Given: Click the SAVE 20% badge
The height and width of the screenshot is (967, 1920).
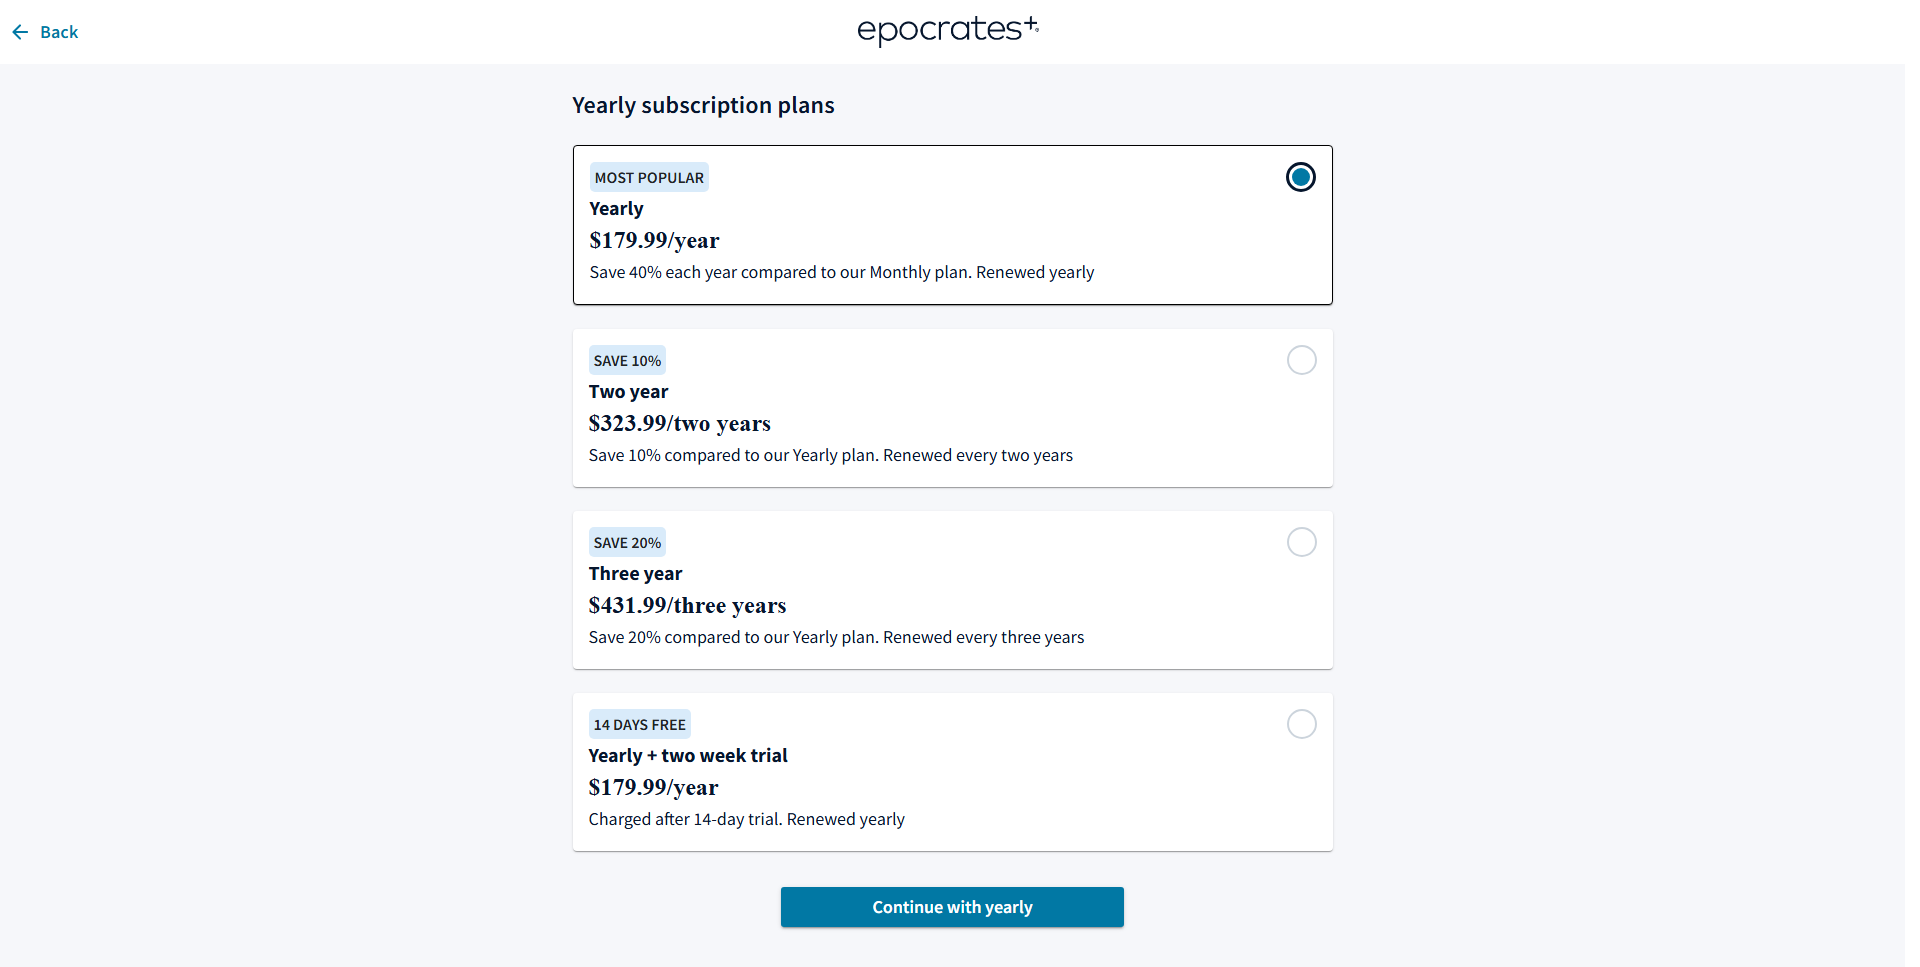Looking at the screenshot, I should coord(627,543).
